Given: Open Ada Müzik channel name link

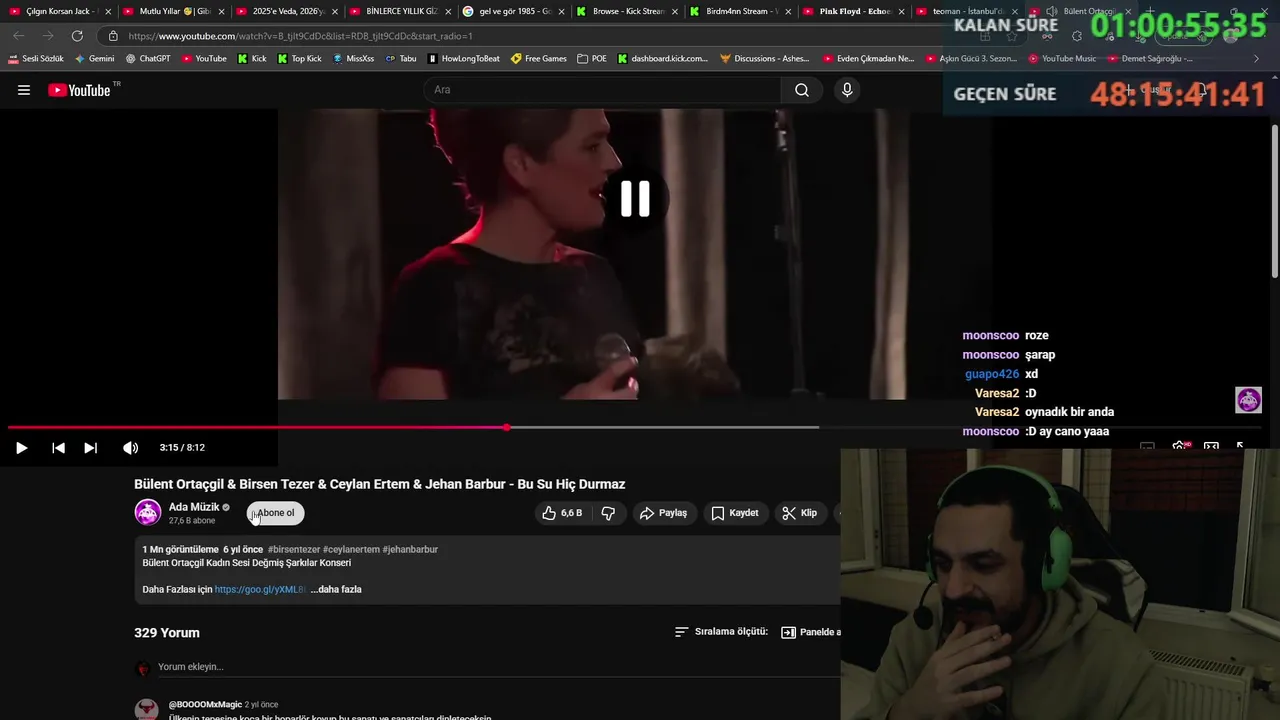Looking at the screenshot, I should tap(194, 507).
